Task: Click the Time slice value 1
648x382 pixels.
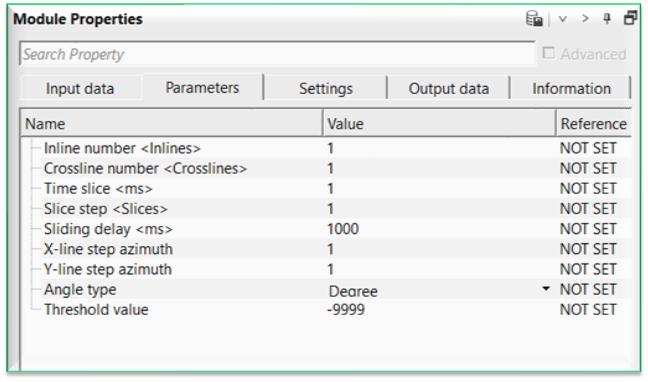Action: tap(330, 189)
